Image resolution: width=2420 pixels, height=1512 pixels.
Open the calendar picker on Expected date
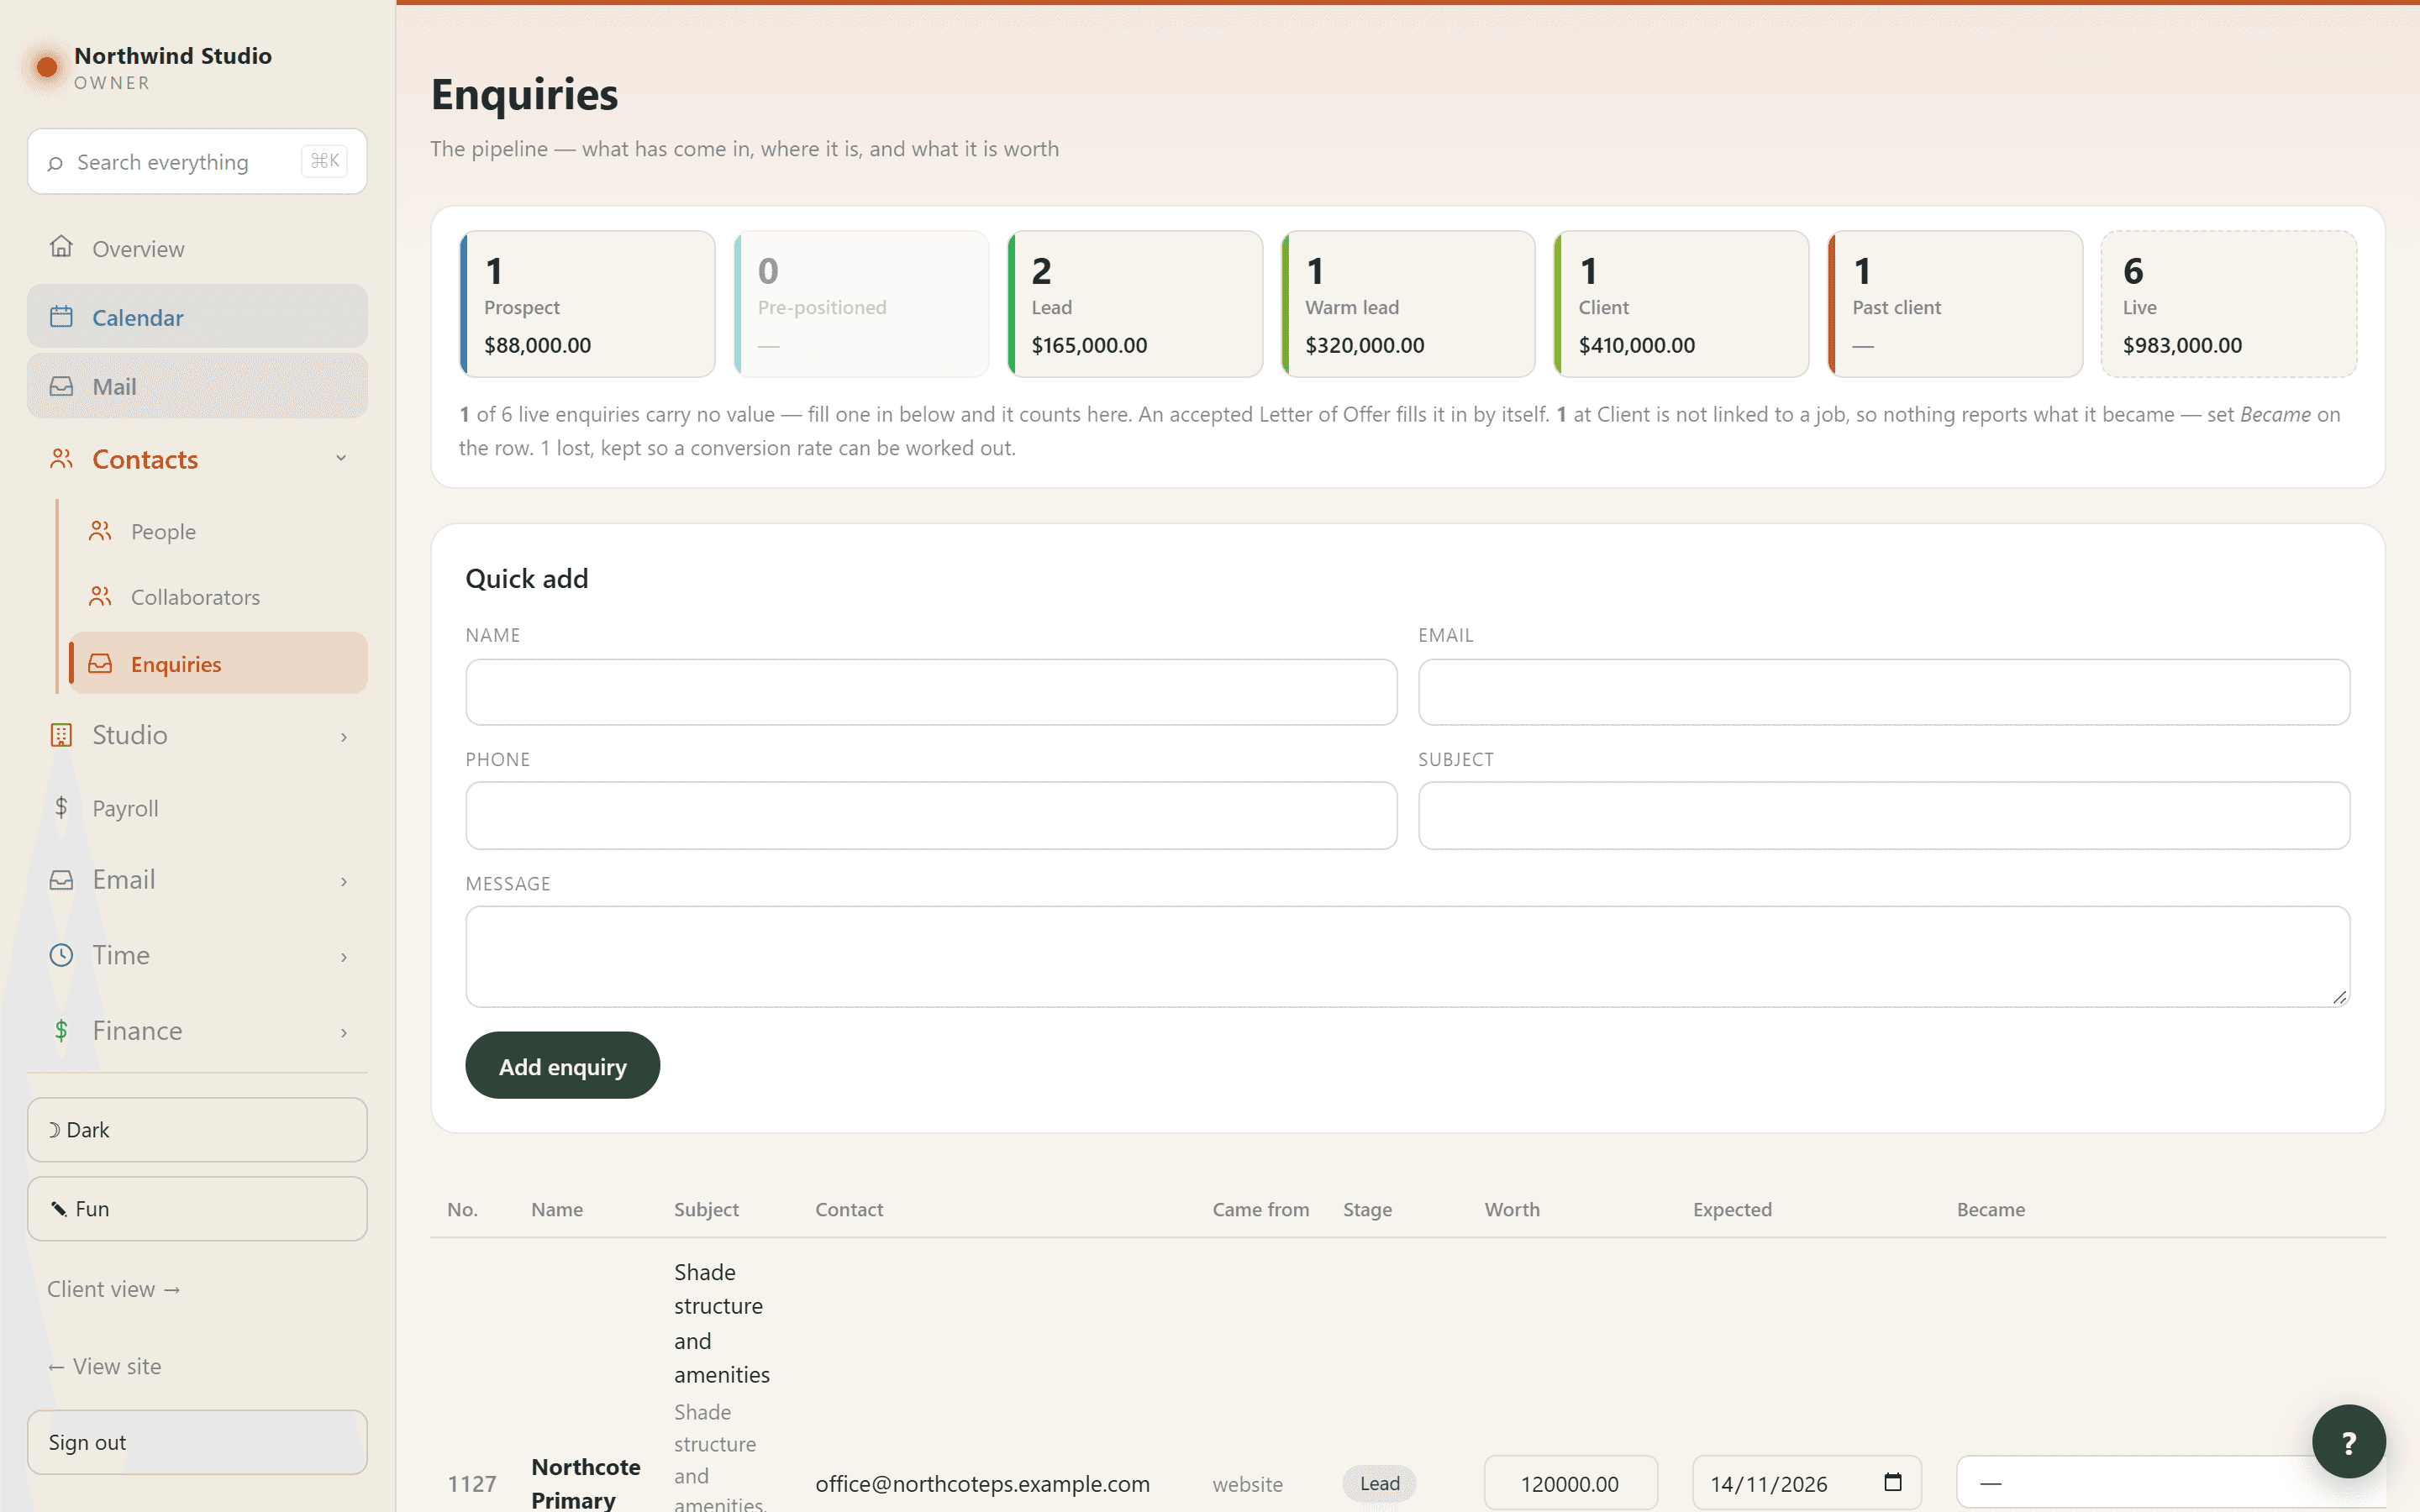point(1892,1482)
